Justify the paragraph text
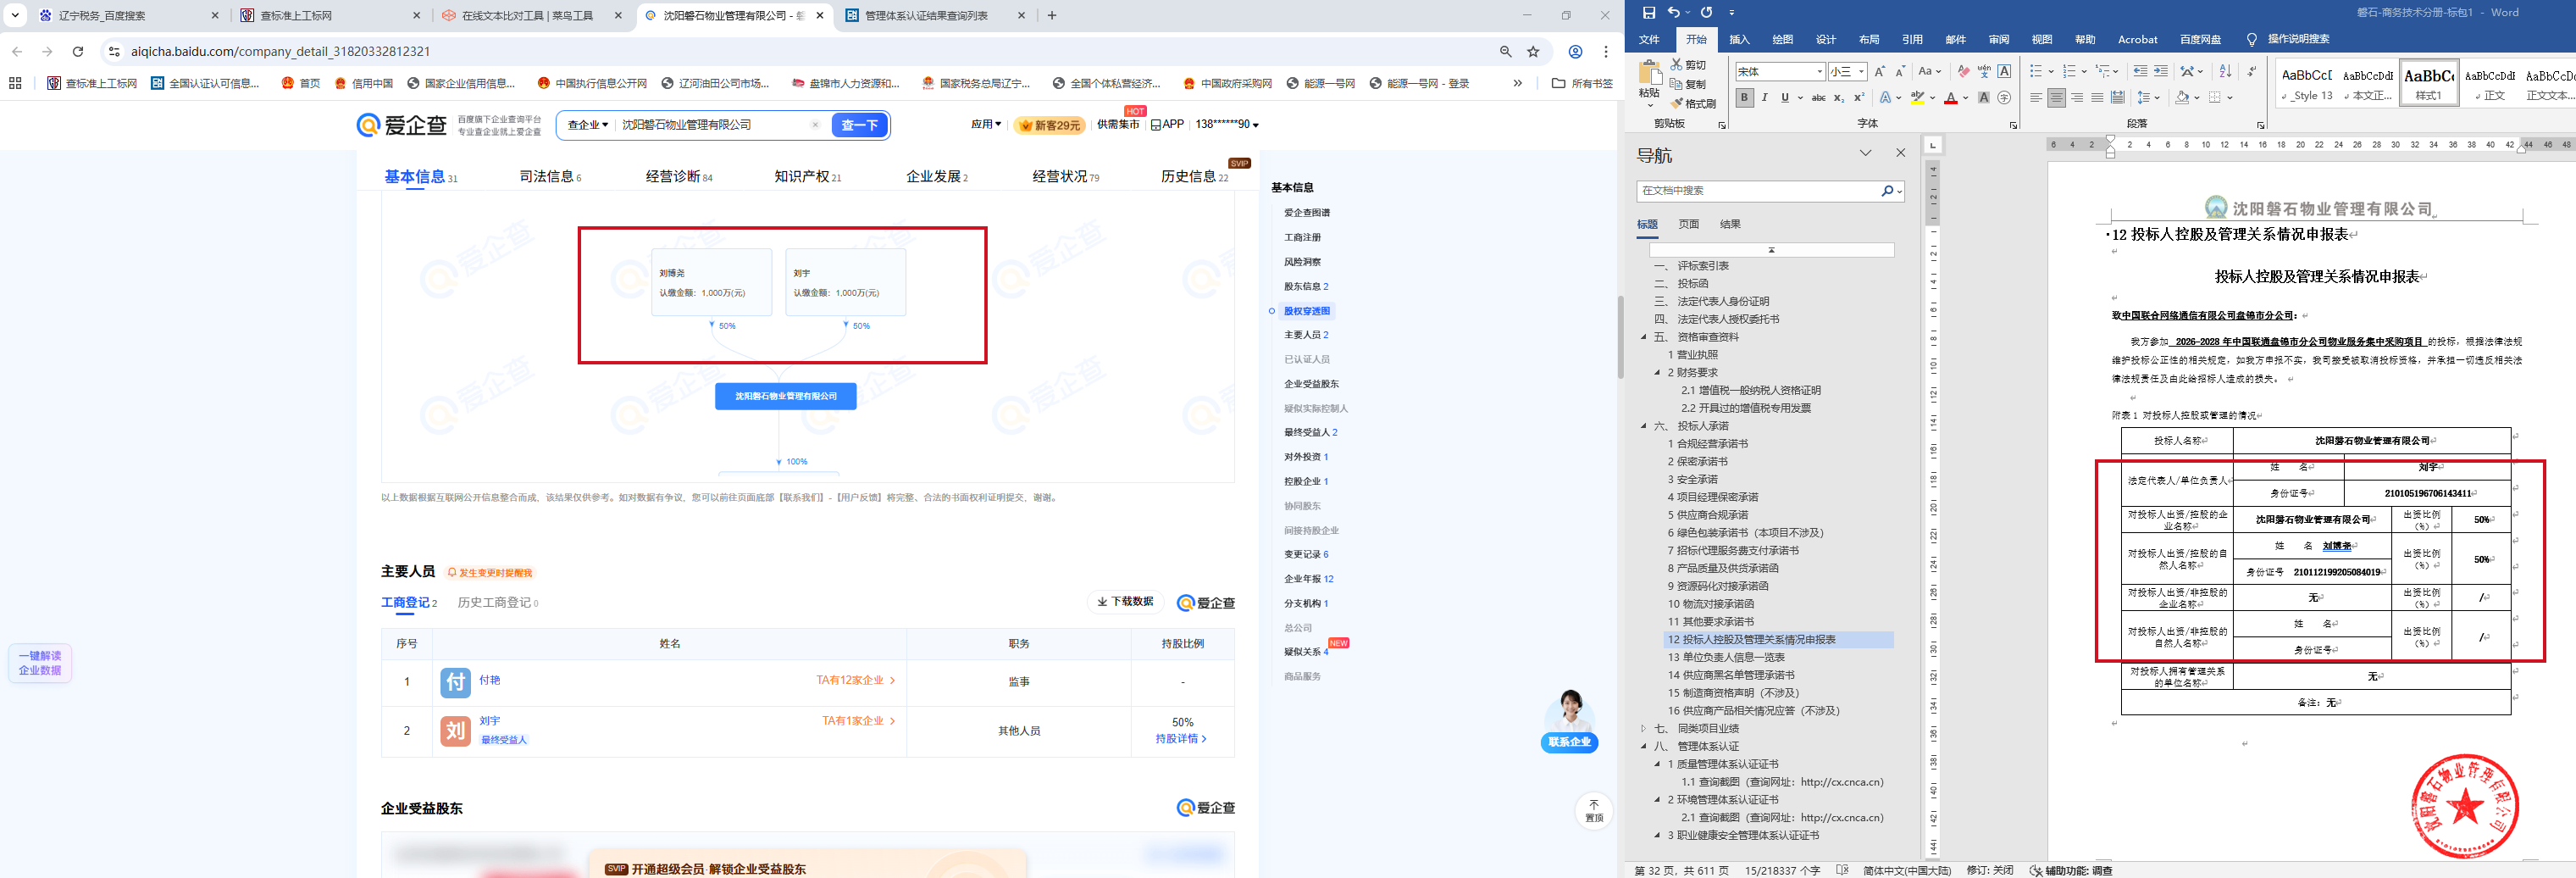 pos(2097,98)
